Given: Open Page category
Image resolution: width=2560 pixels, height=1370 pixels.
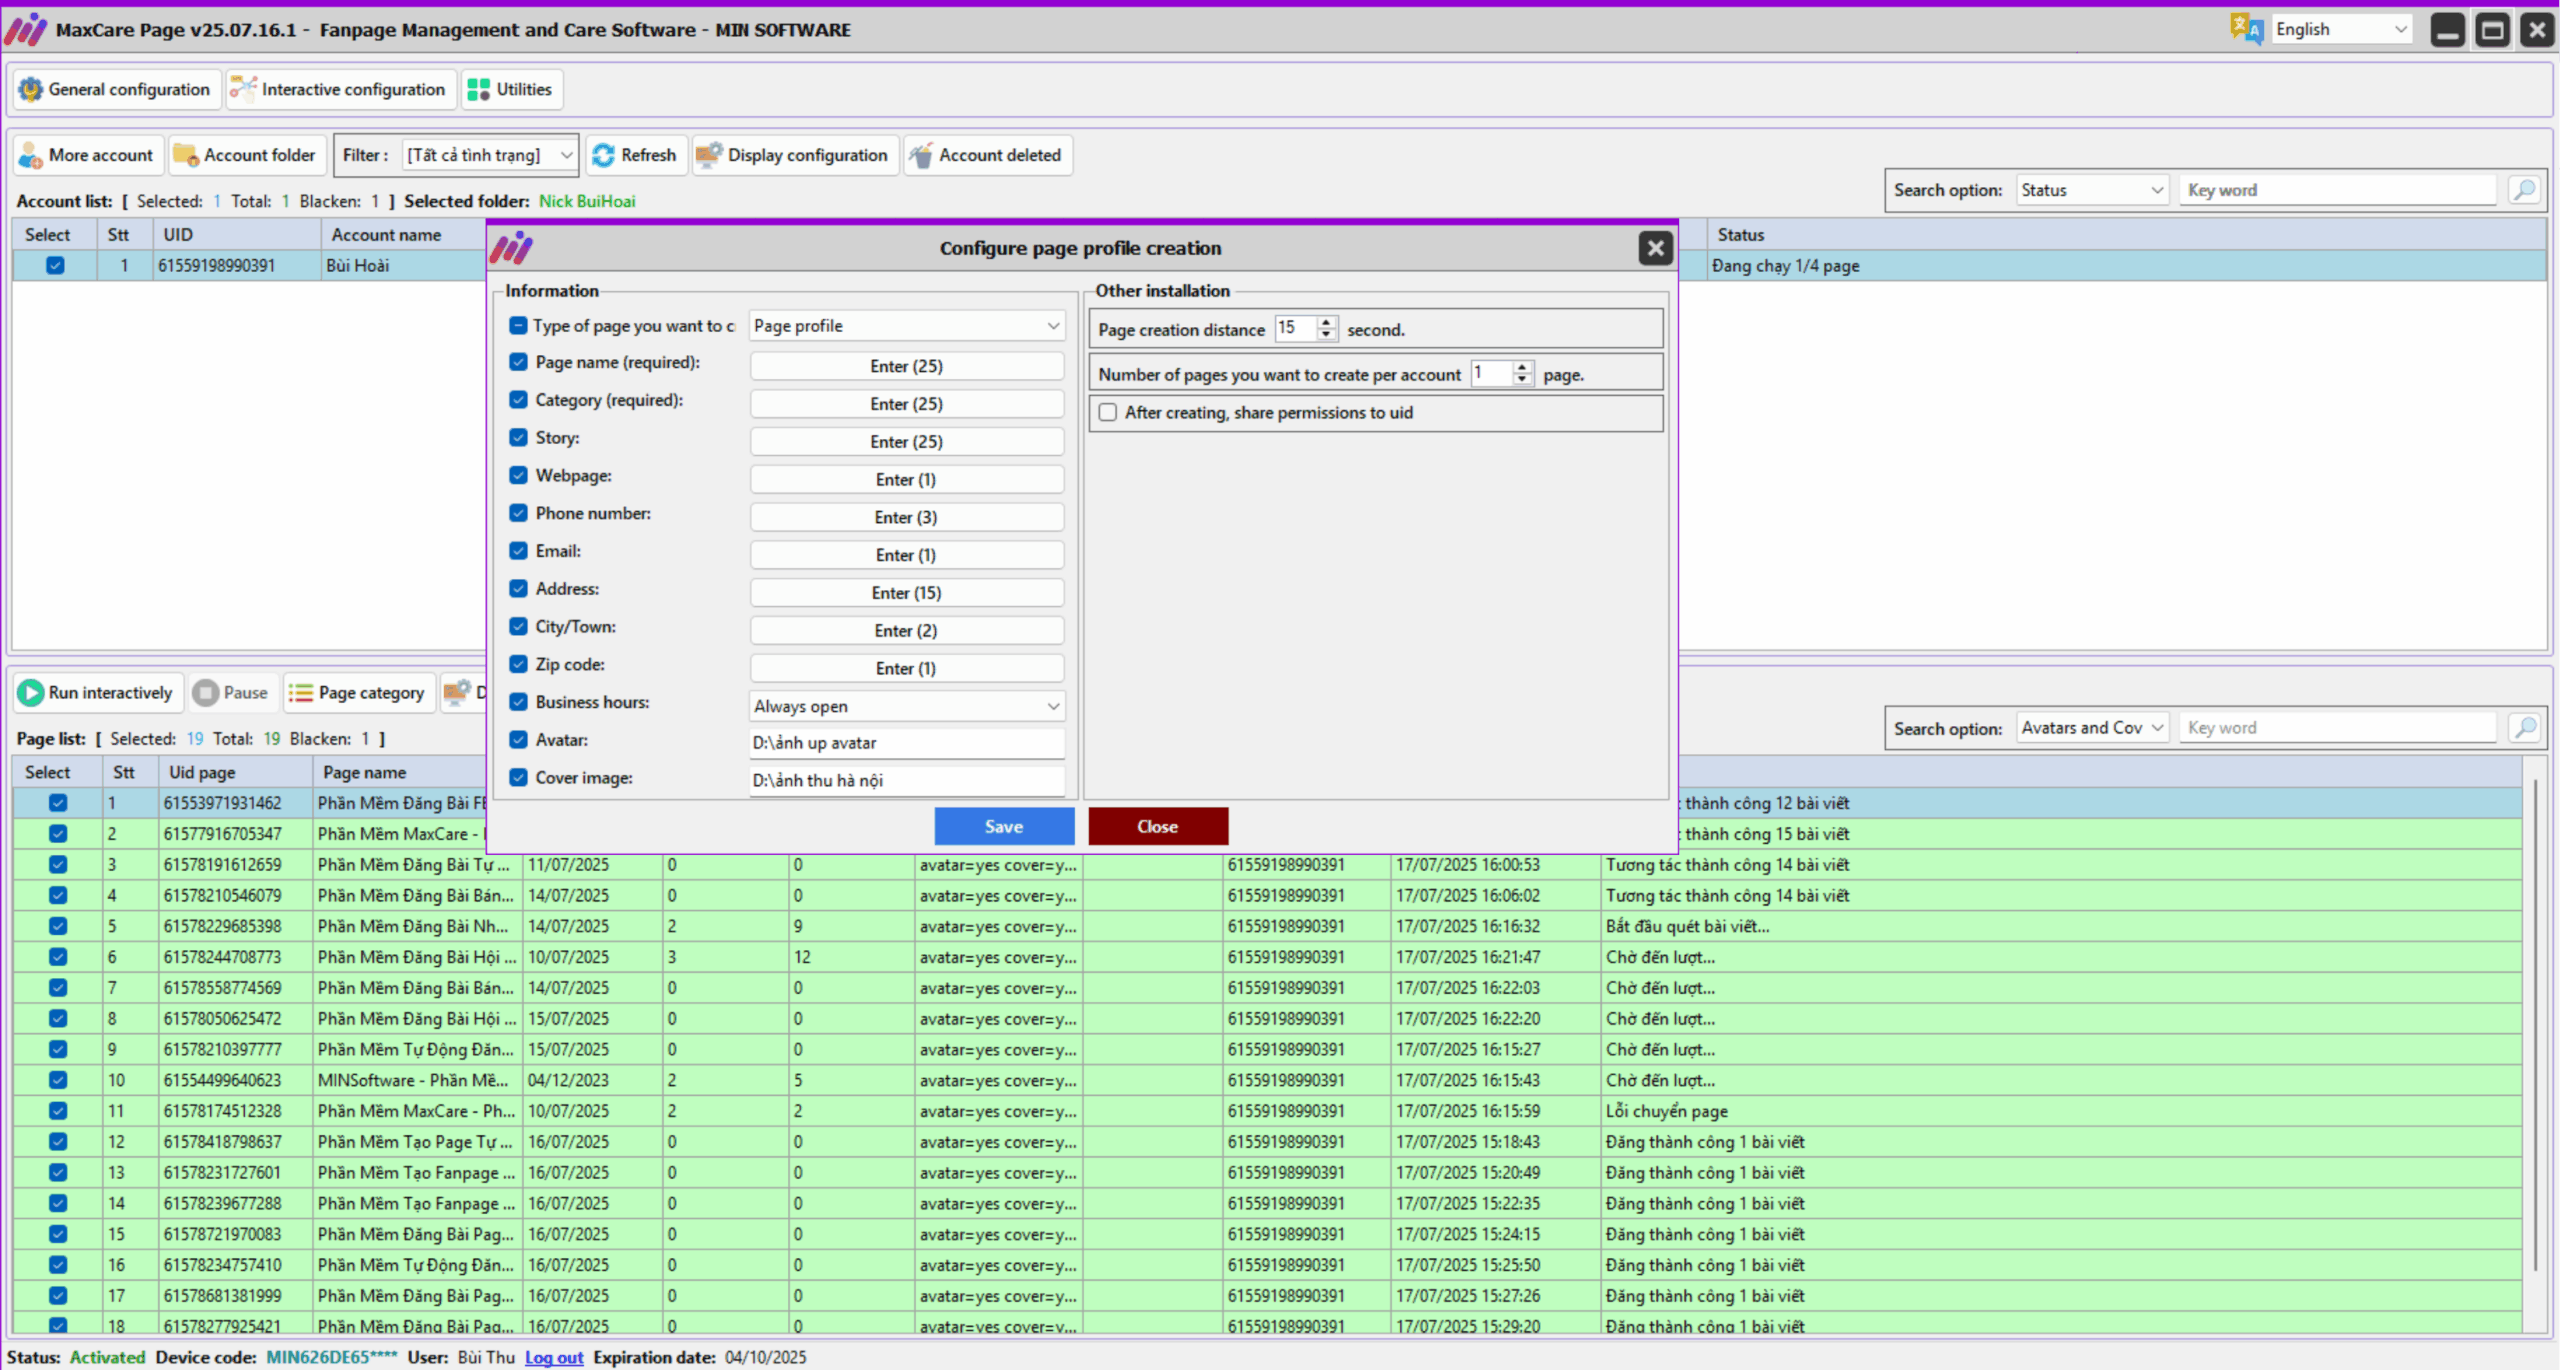Looking at the screenshot, I should (358, 692).
